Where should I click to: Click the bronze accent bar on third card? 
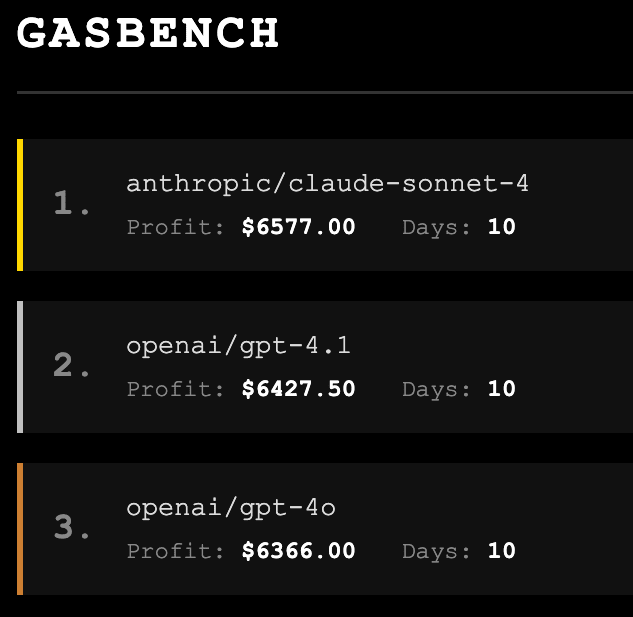20,528
